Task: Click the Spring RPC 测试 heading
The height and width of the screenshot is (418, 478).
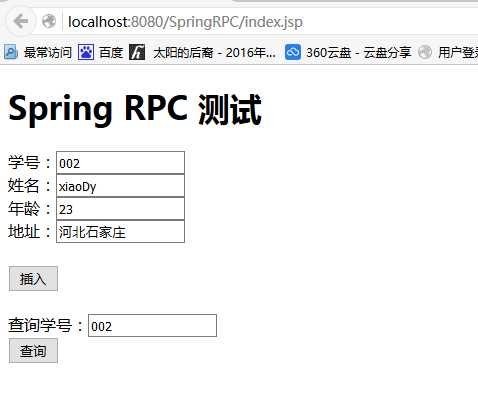Action: (x=135, y=109)
